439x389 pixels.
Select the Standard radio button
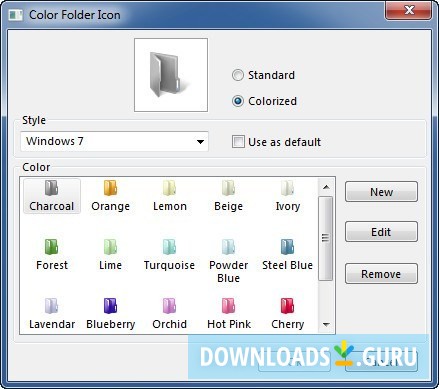click(238, 75)
